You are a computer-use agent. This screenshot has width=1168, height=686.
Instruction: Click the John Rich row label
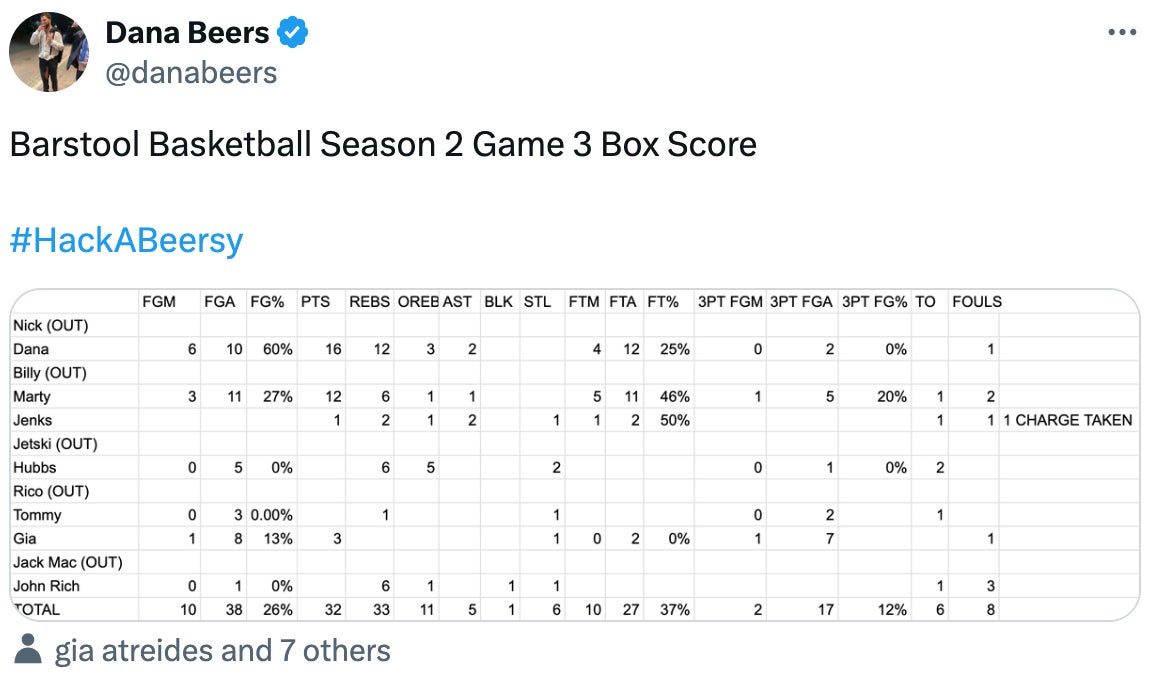[x=46, y=586]
